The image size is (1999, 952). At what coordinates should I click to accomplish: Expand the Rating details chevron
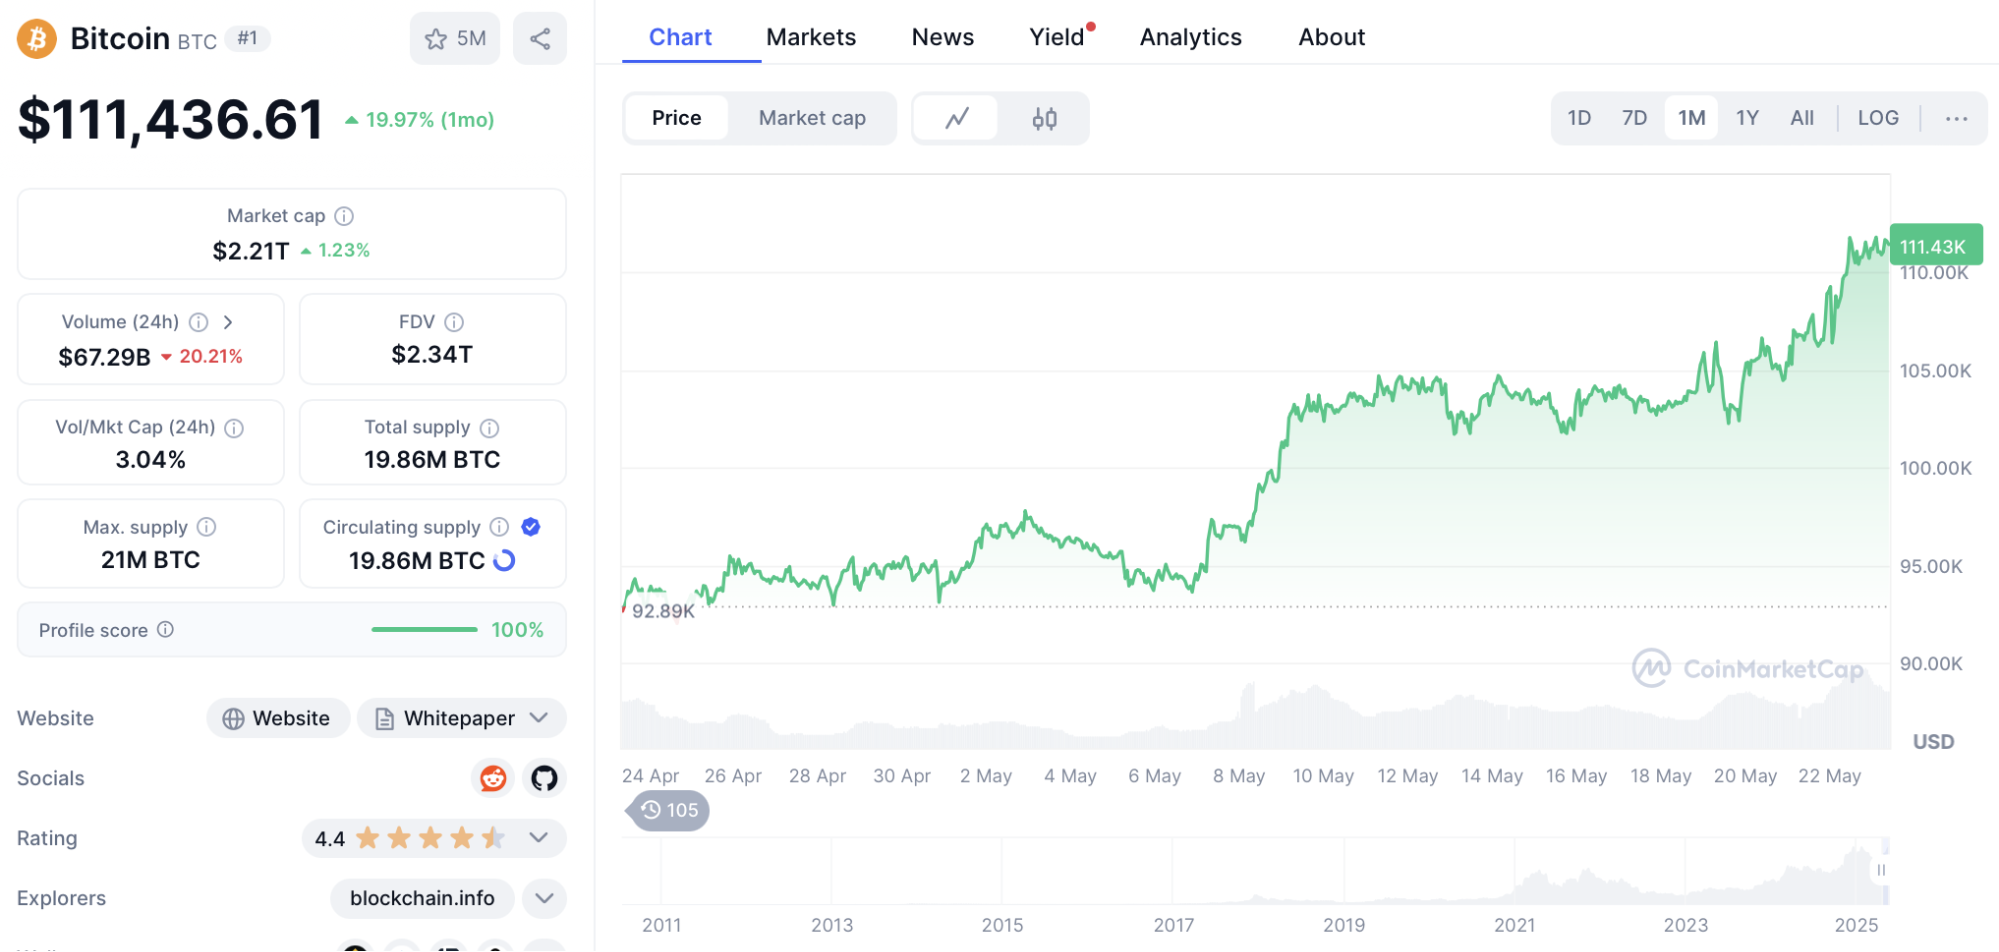point(539,838)
